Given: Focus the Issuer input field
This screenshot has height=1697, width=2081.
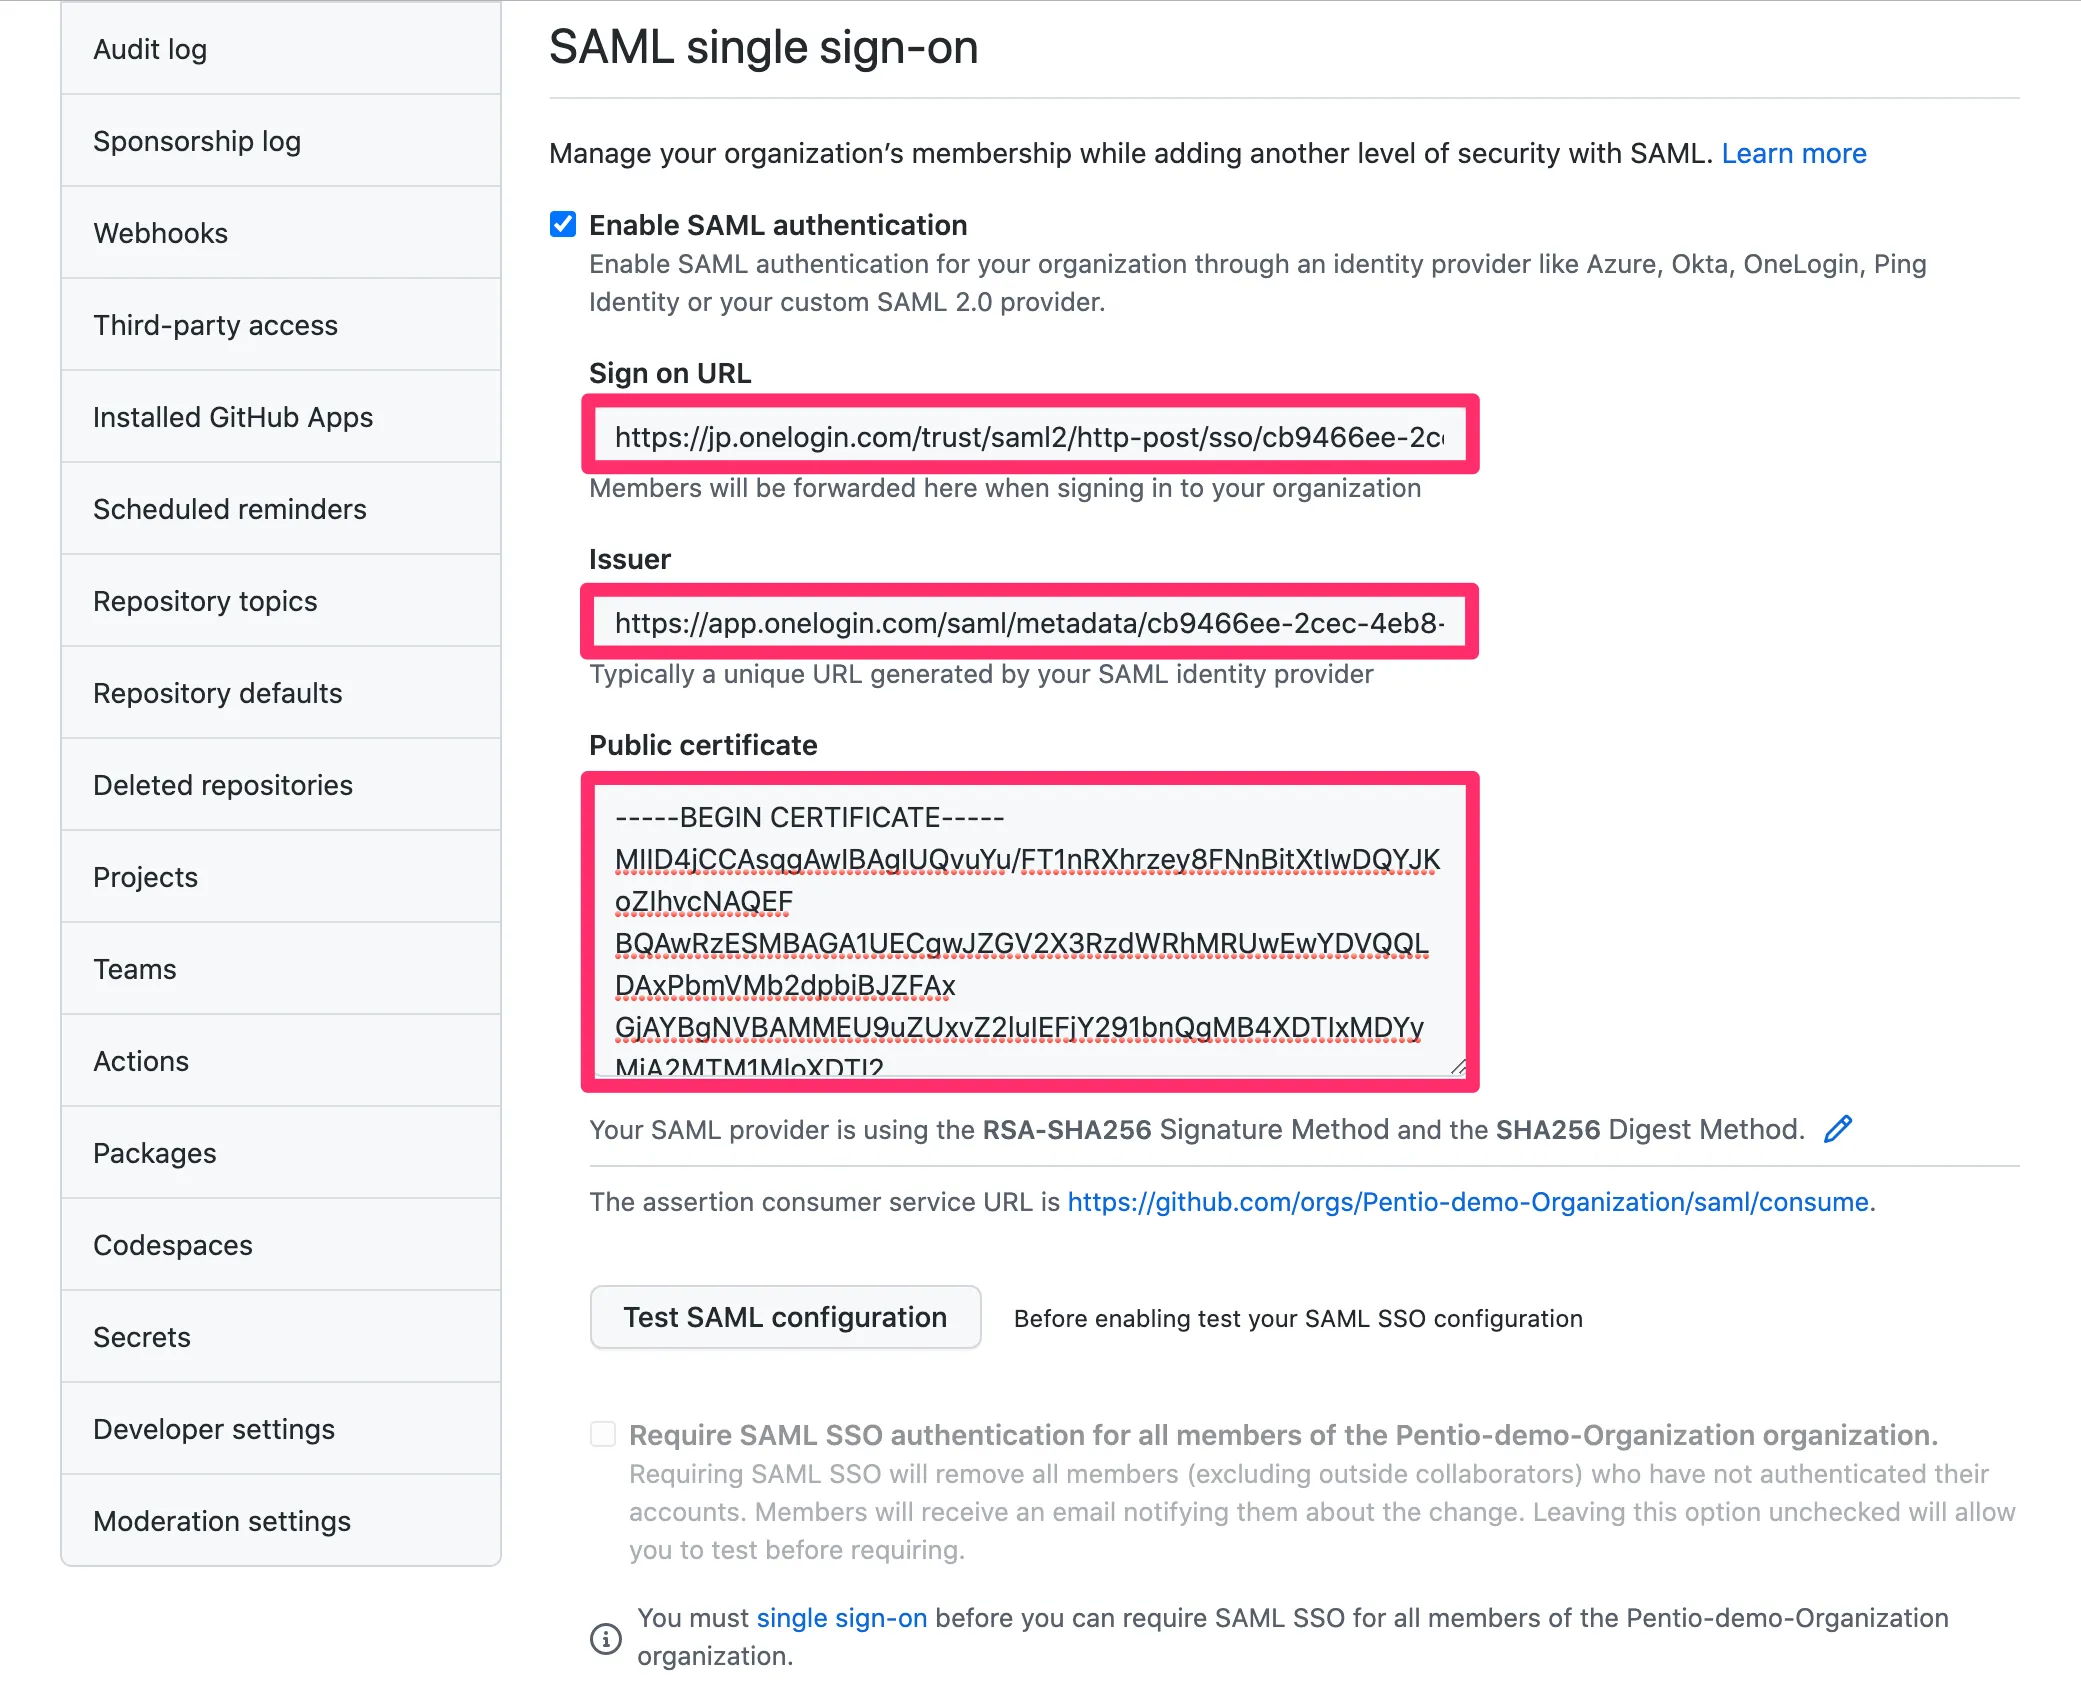Looking at the screenshot, I should click(1029, 623).
